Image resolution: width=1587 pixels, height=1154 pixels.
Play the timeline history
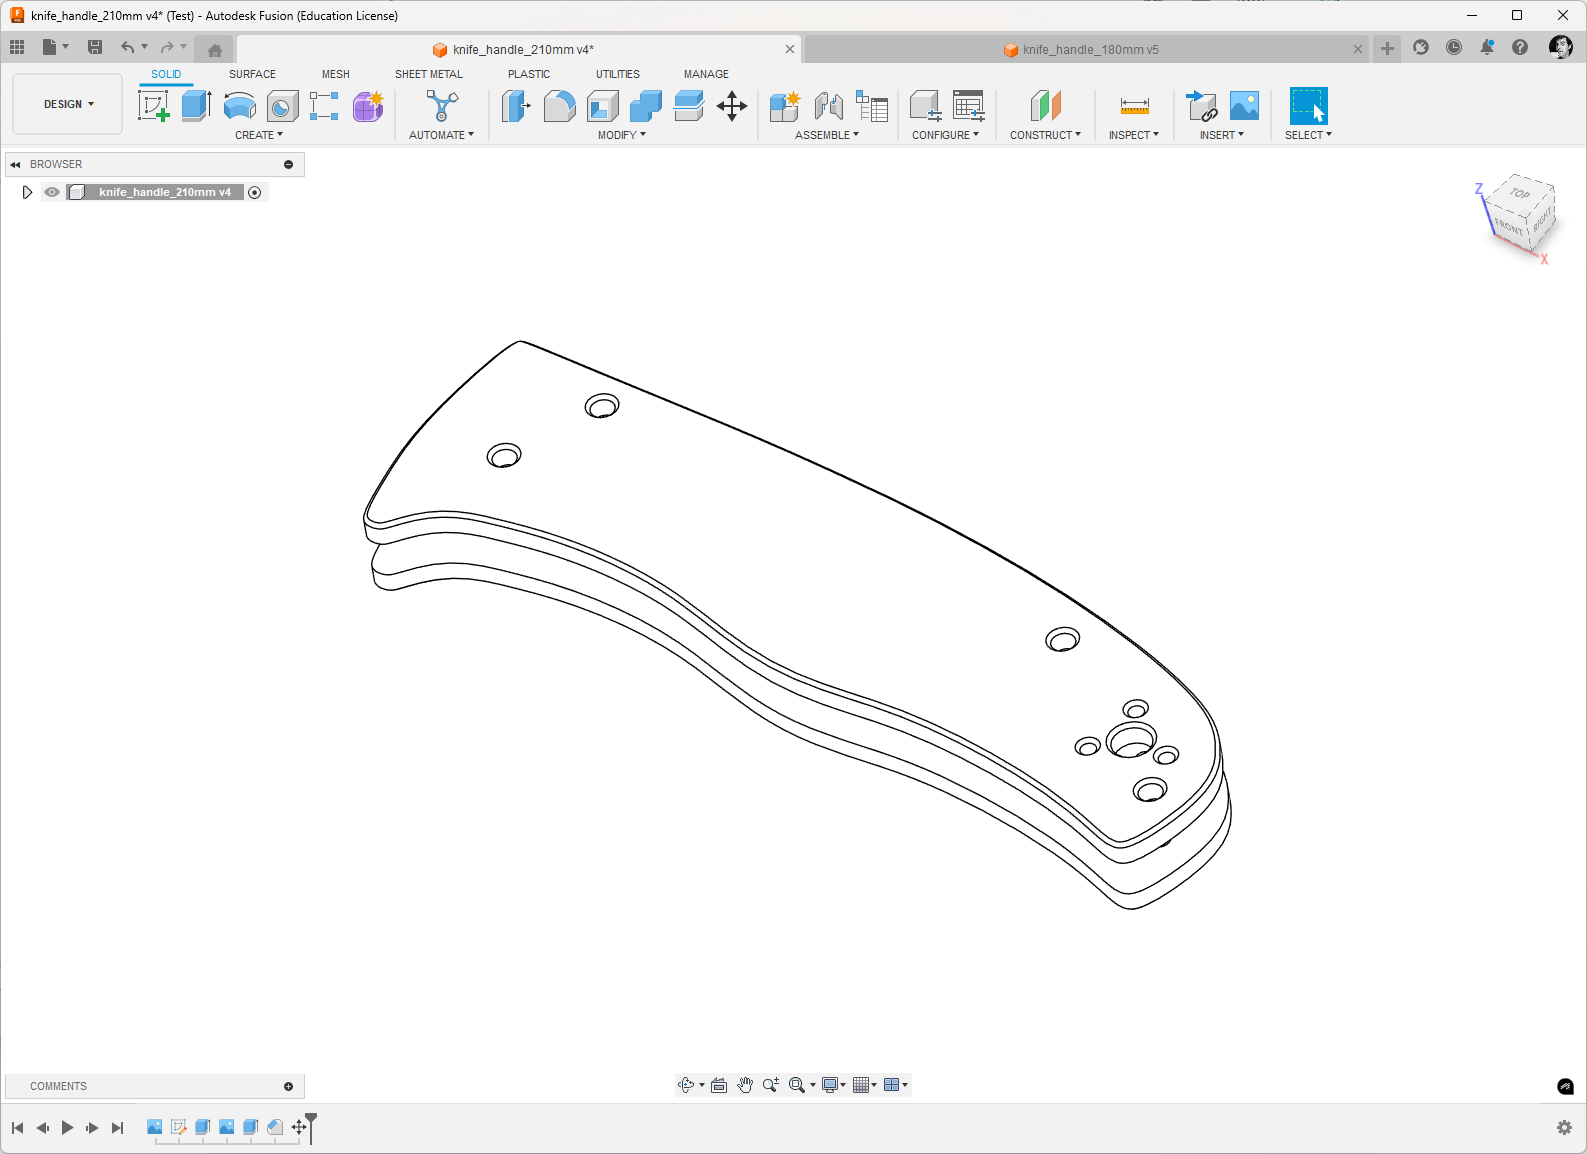point(67,1128)
